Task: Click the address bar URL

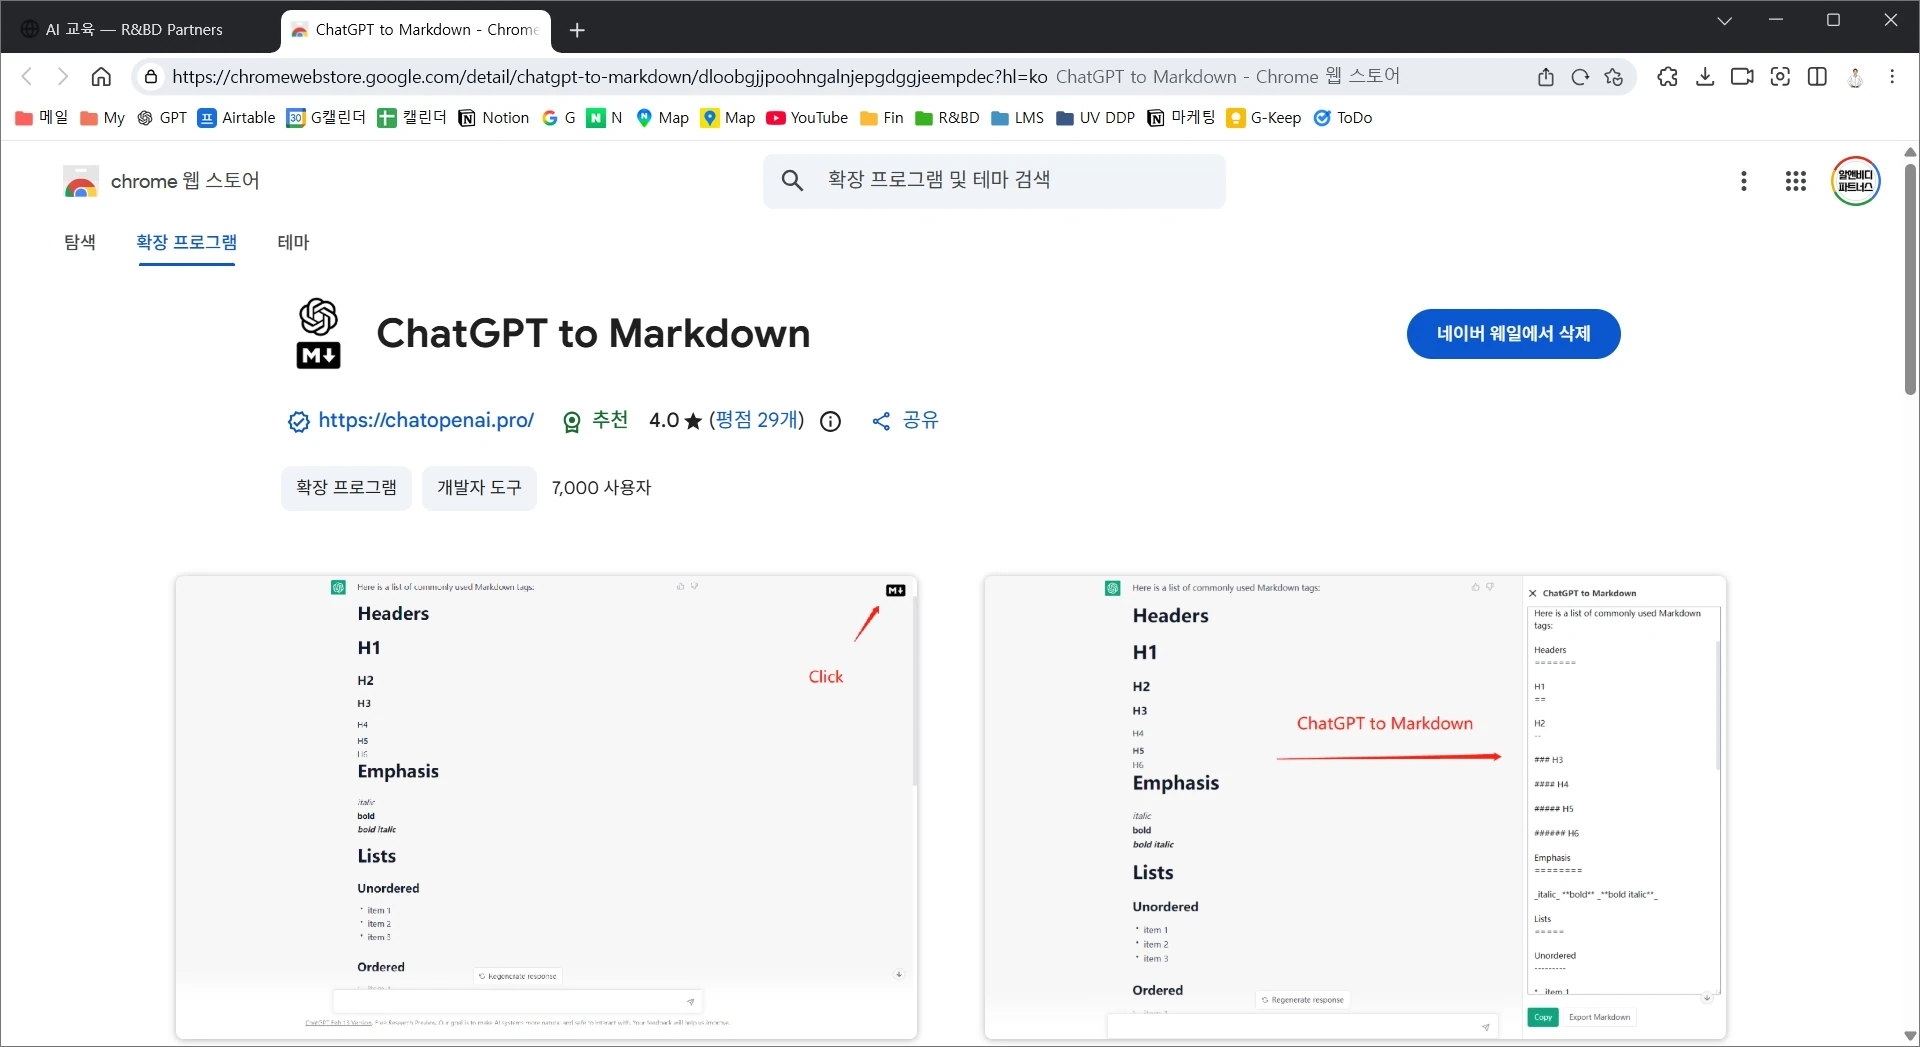Action: pos(609,77)
